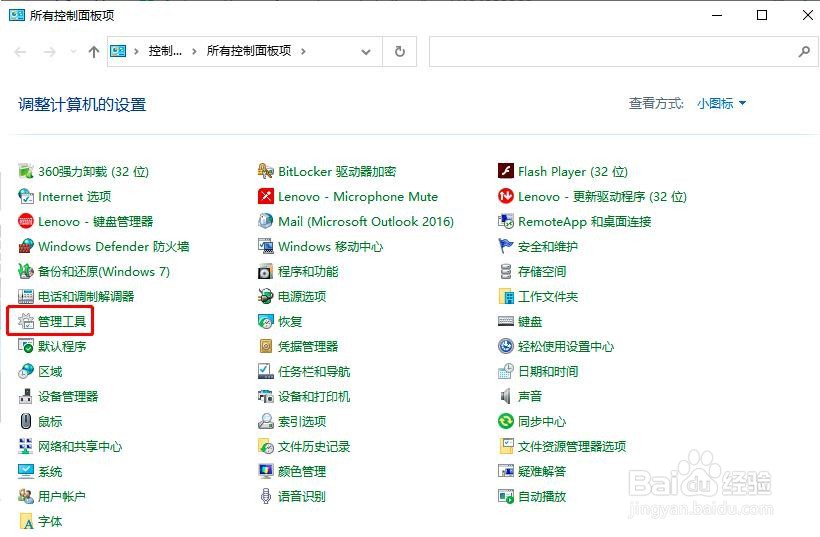Click the 鼠标 mouse icon
Screen dimensions: 820x537
[x=26, y=421]
